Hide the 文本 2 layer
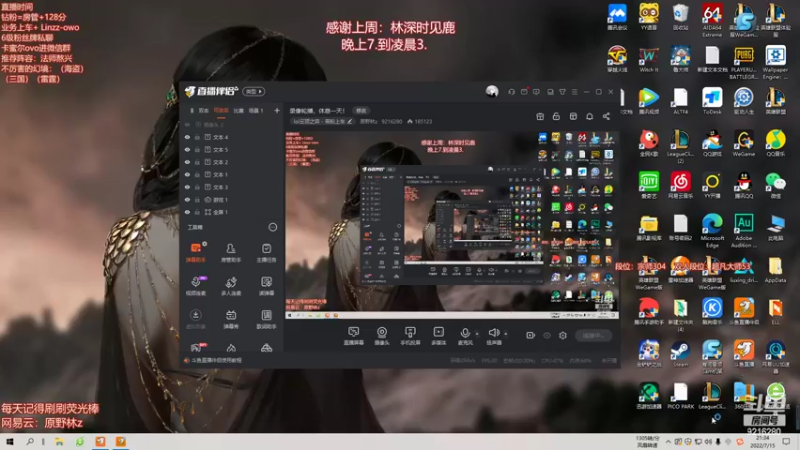This screenshot has height=450, width=800. tap(187, 162)
